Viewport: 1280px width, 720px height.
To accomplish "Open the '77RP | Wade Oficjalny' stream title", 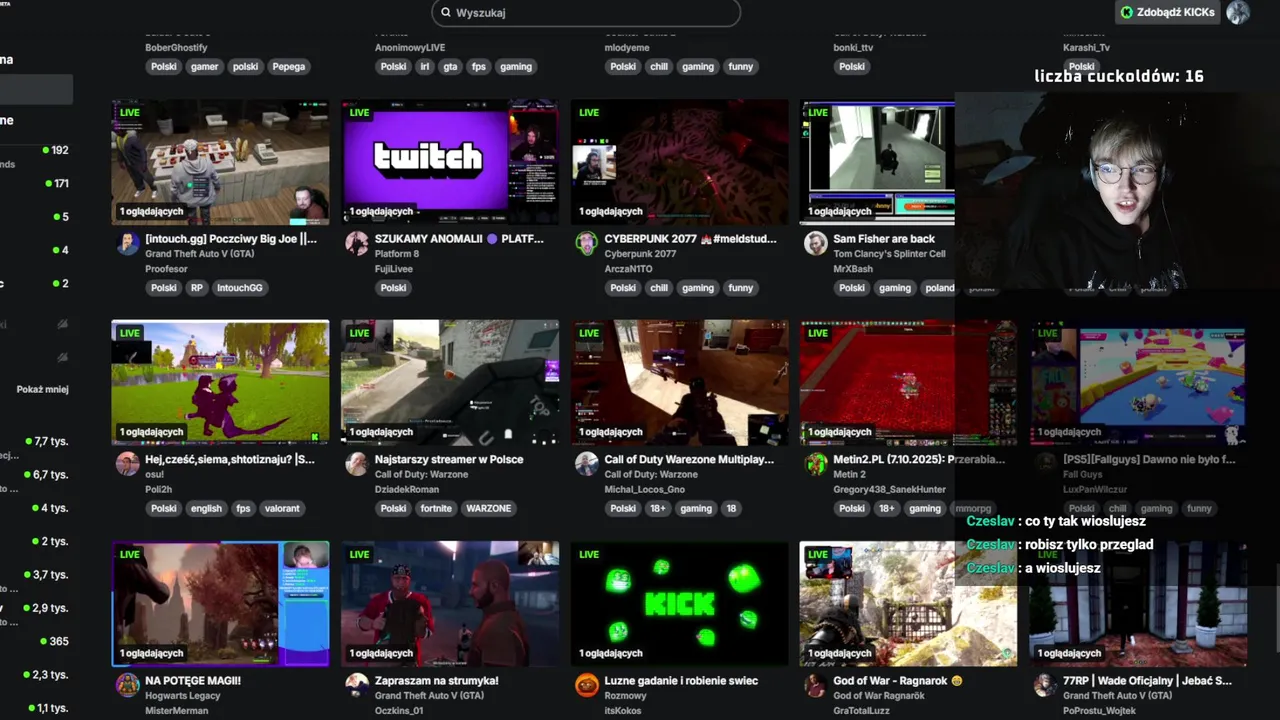I will click(x=1147, y=680).
